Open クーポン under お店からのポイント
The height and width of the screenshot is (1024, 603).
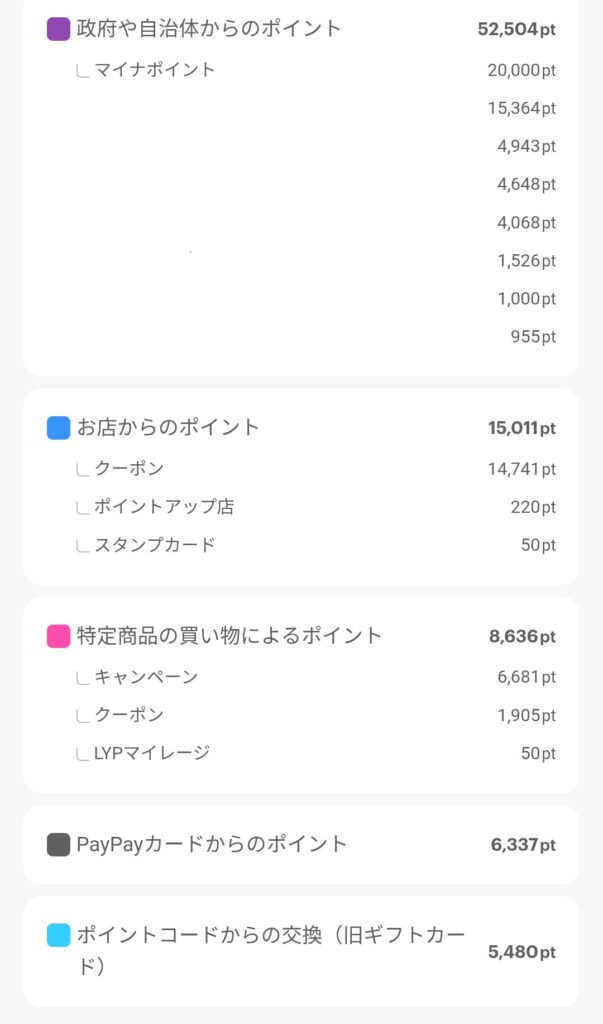(x=129, y=469)
